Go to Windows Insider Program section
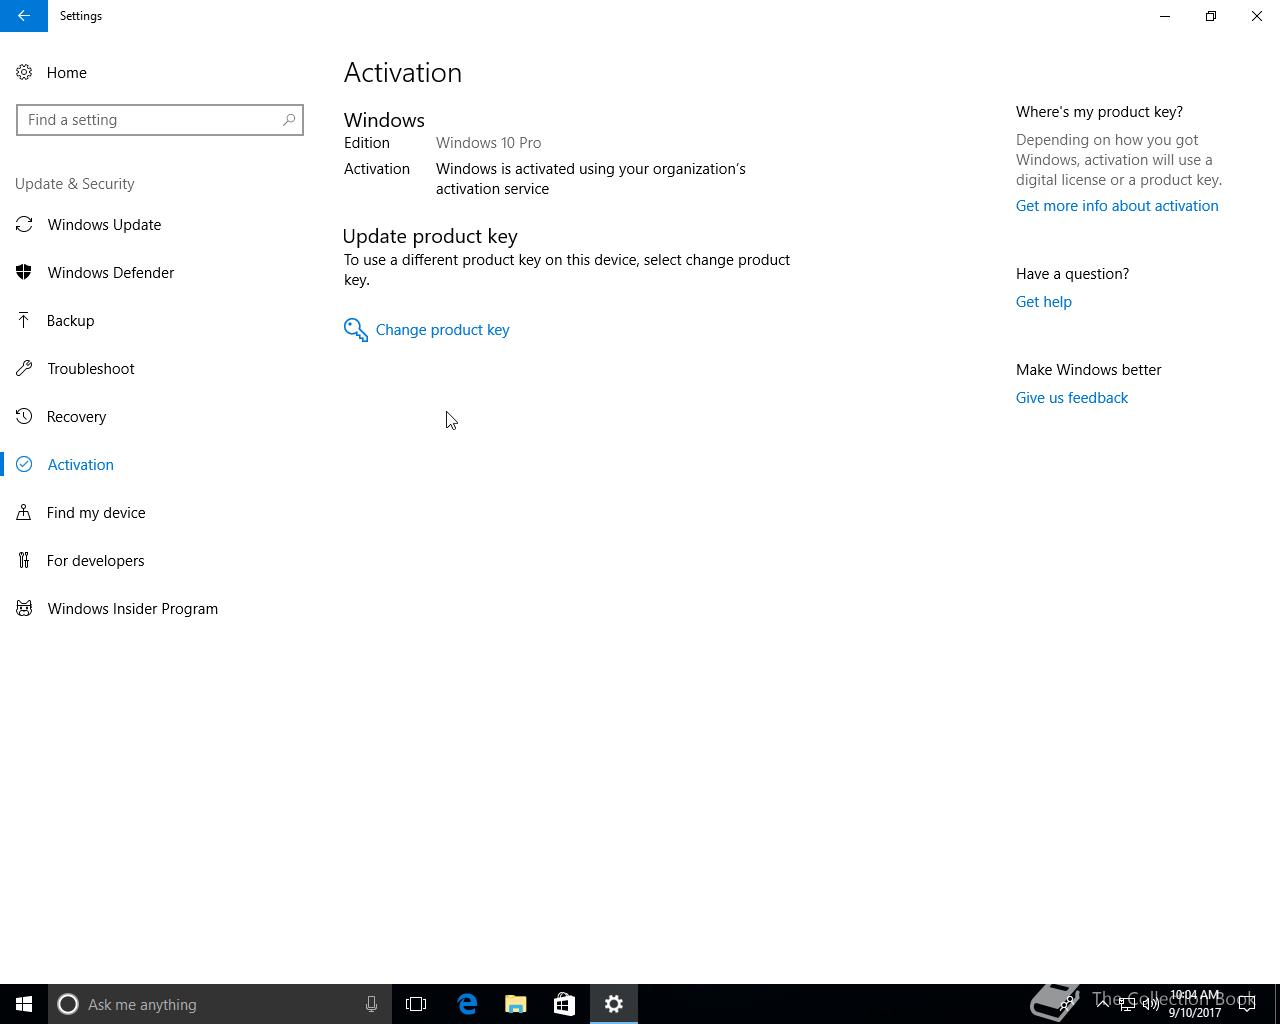The image size is (1280, 1024). [133, 609]
